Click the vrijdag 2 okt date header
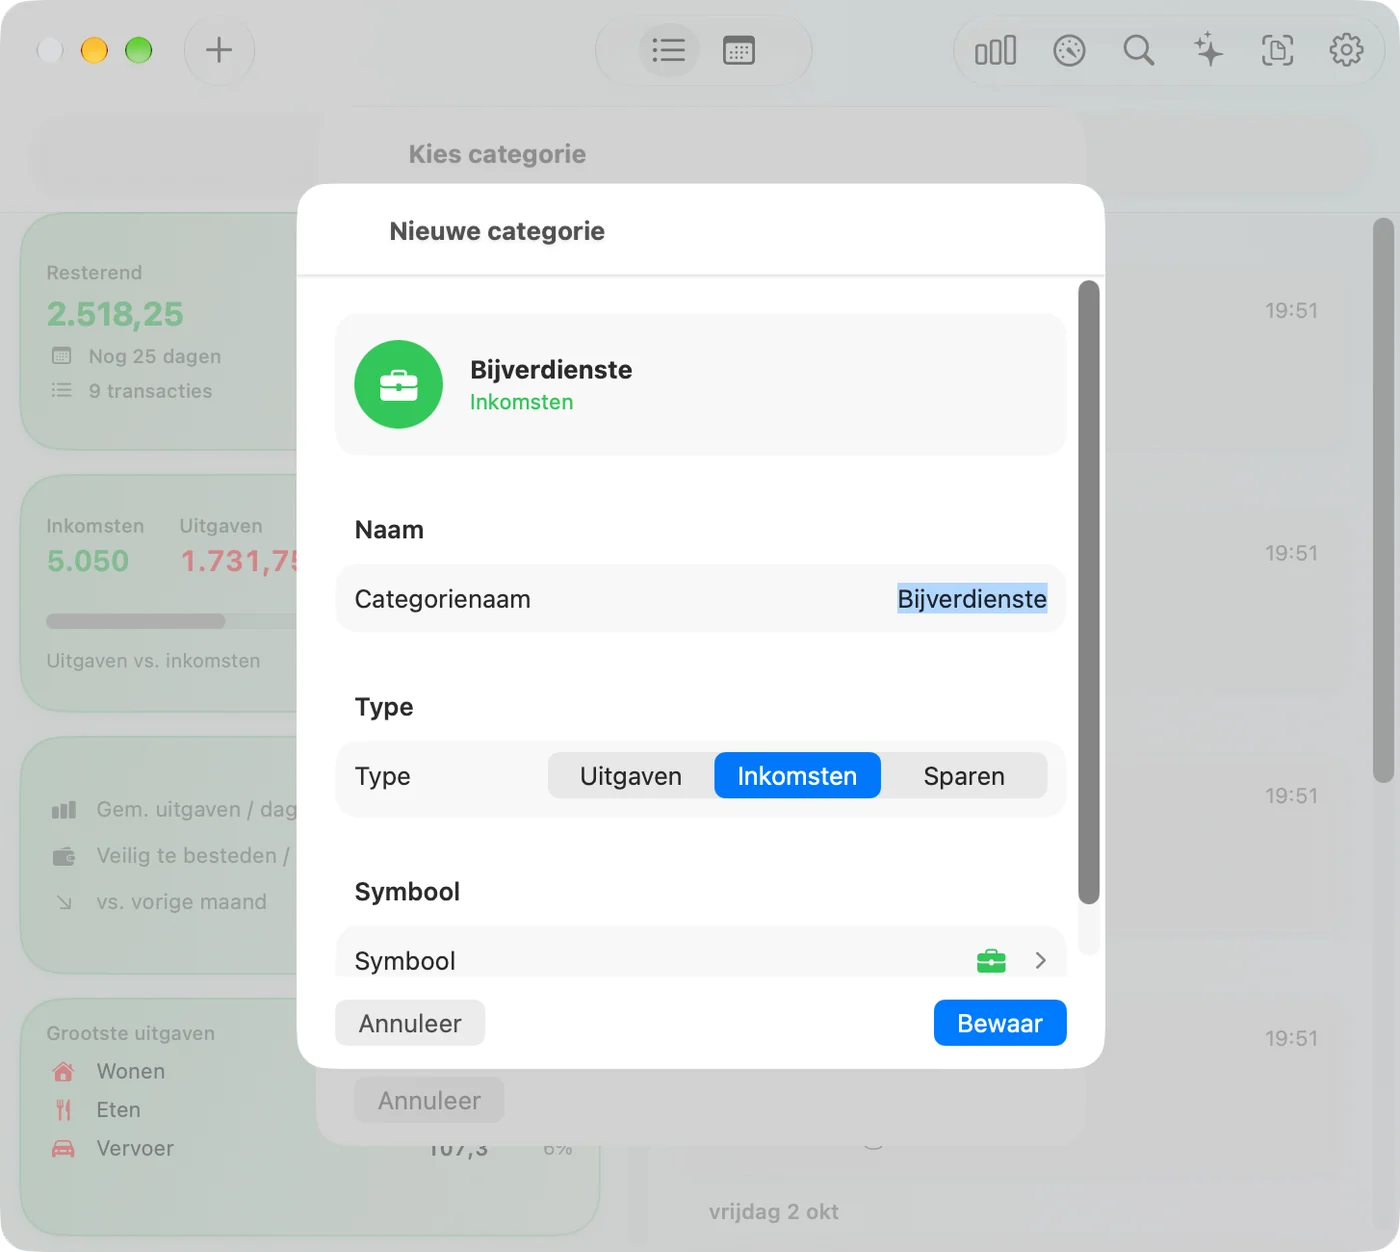Screen dimensions: 1400x1252 [x=774, y=1212]
